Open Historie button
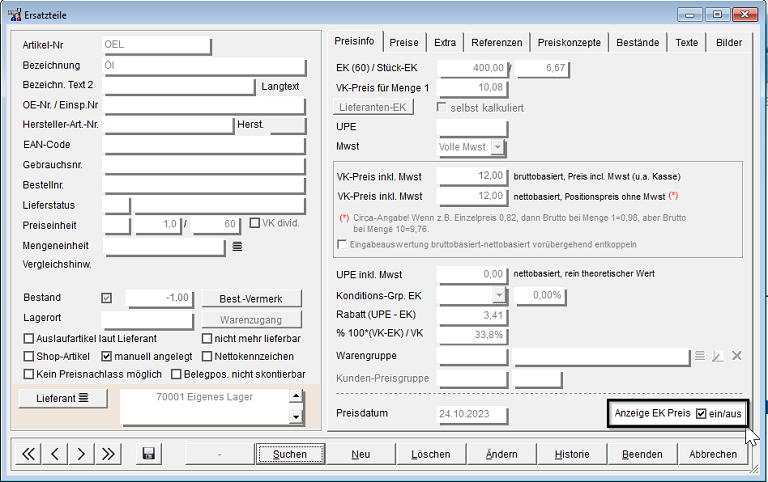Viewport: 768px width, 482px height. pos(572,454)
